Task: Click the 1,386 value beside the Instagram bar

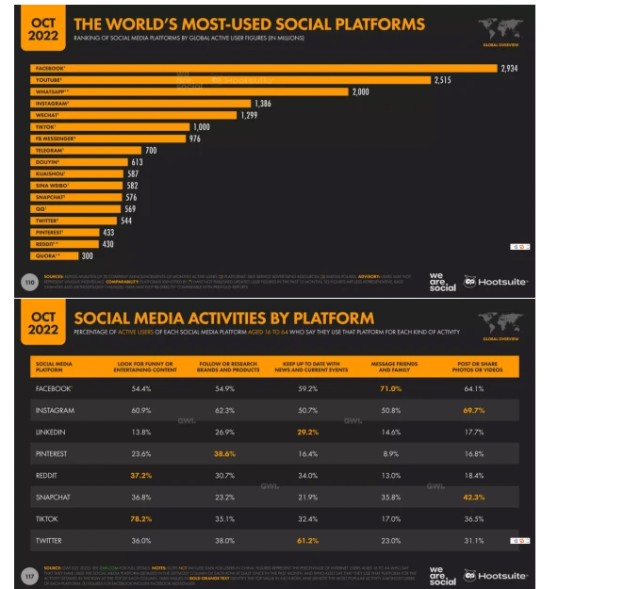Action: tap(263, 104)
